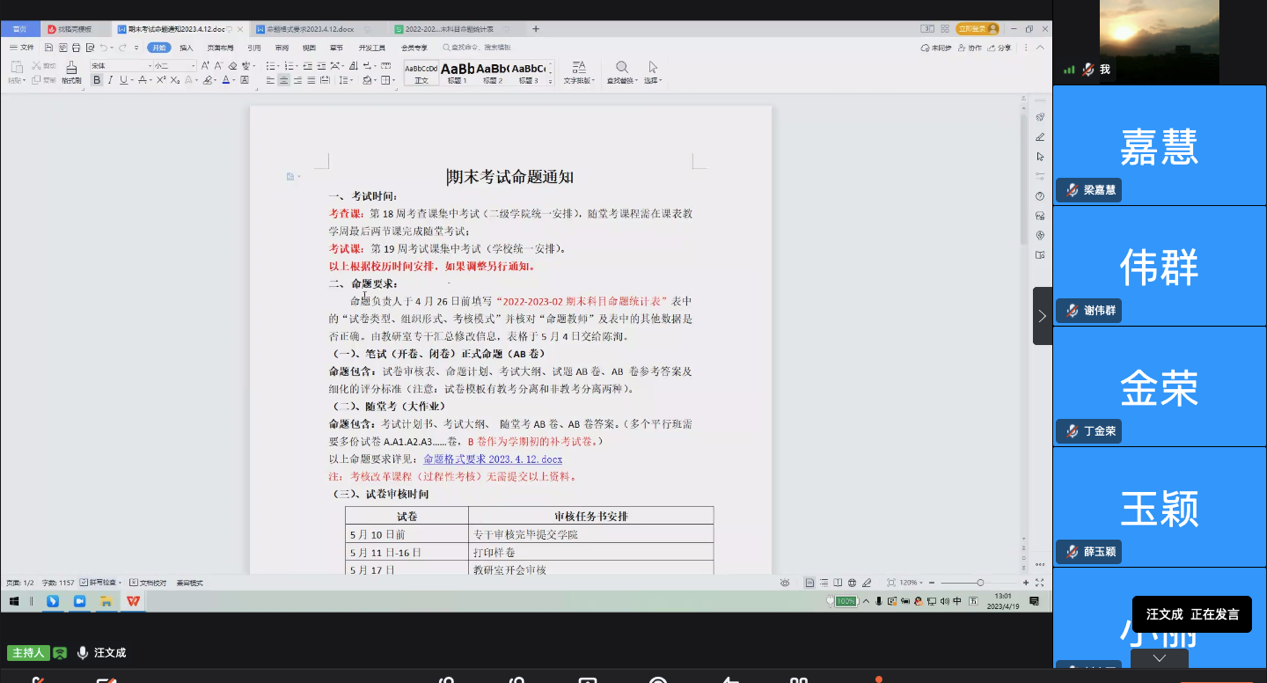Select Format Painter (格式刷) tool

pos(71,72)
